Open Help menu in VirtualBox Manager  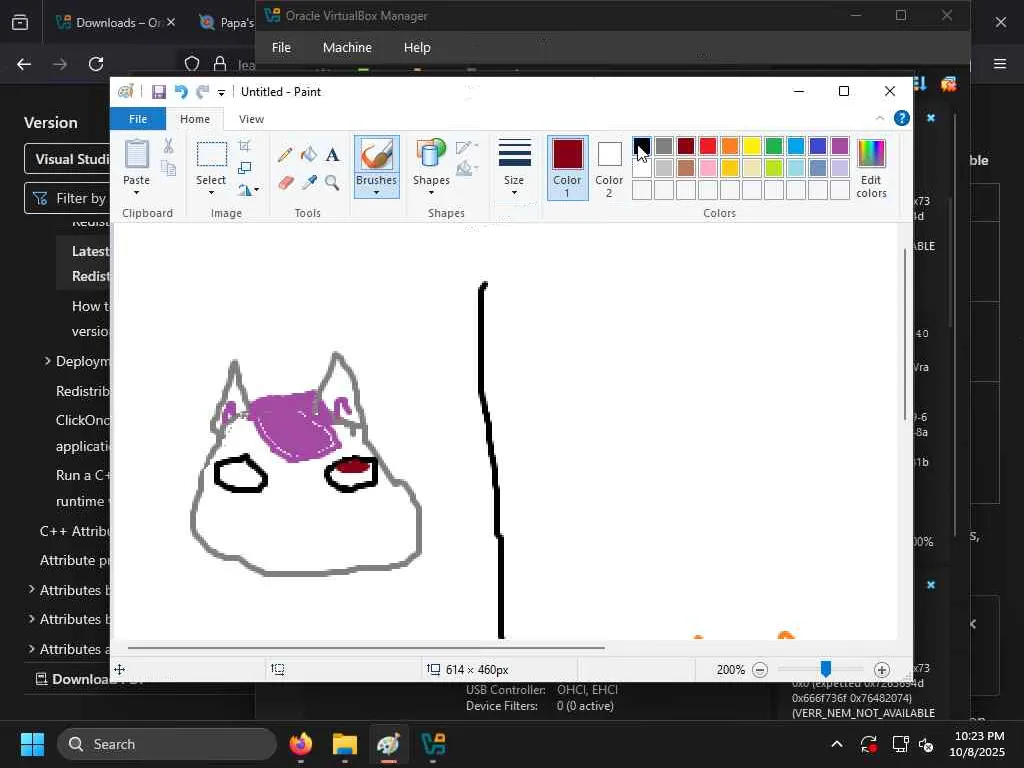417,48
